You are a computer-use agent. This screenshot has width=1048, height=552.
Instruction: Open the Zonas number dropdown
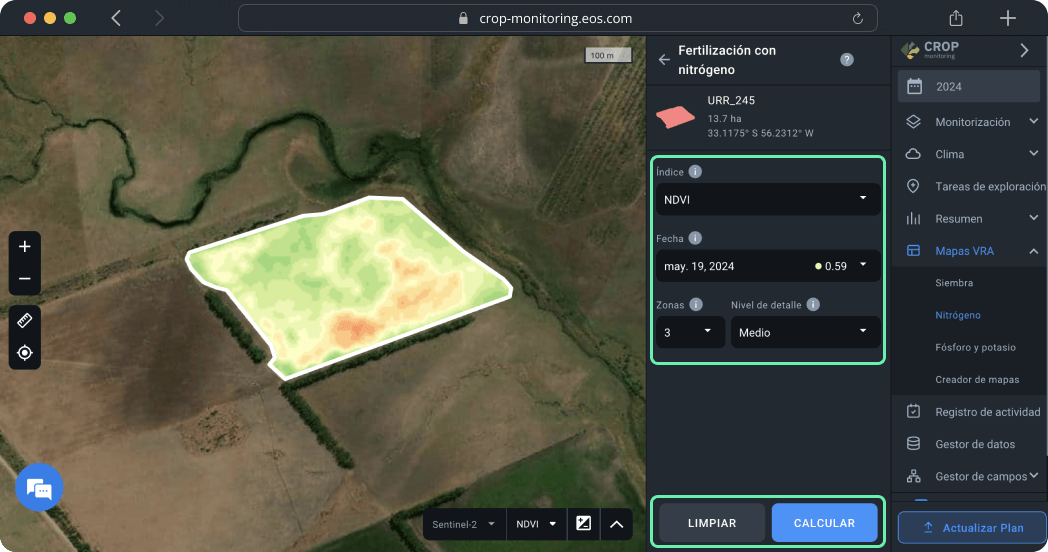pyautogui.click(x=690, y=332)
